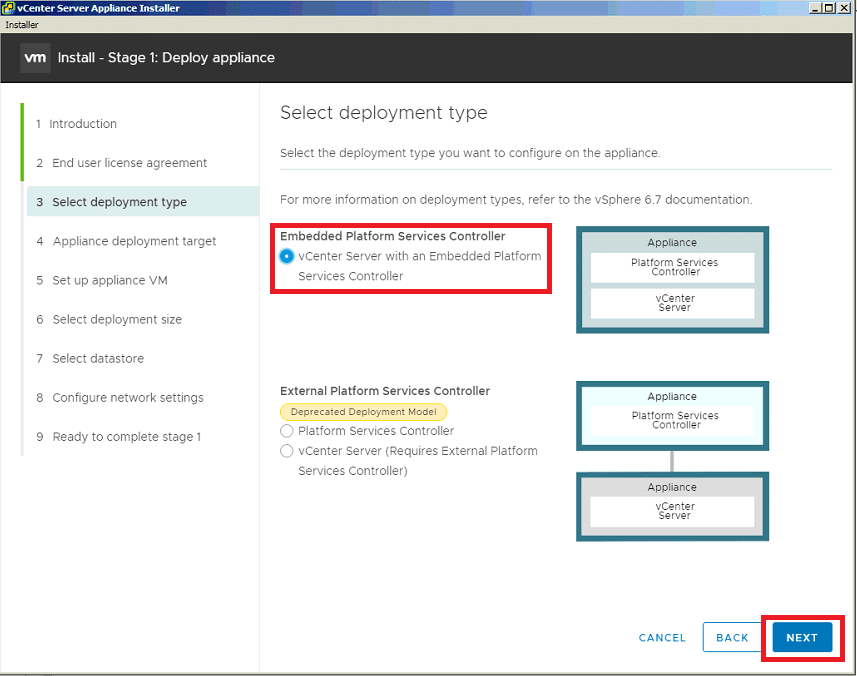Click the Deprecated Deployment Model badge
Viewport: 857px width, 676px height.
pos(363,412)
